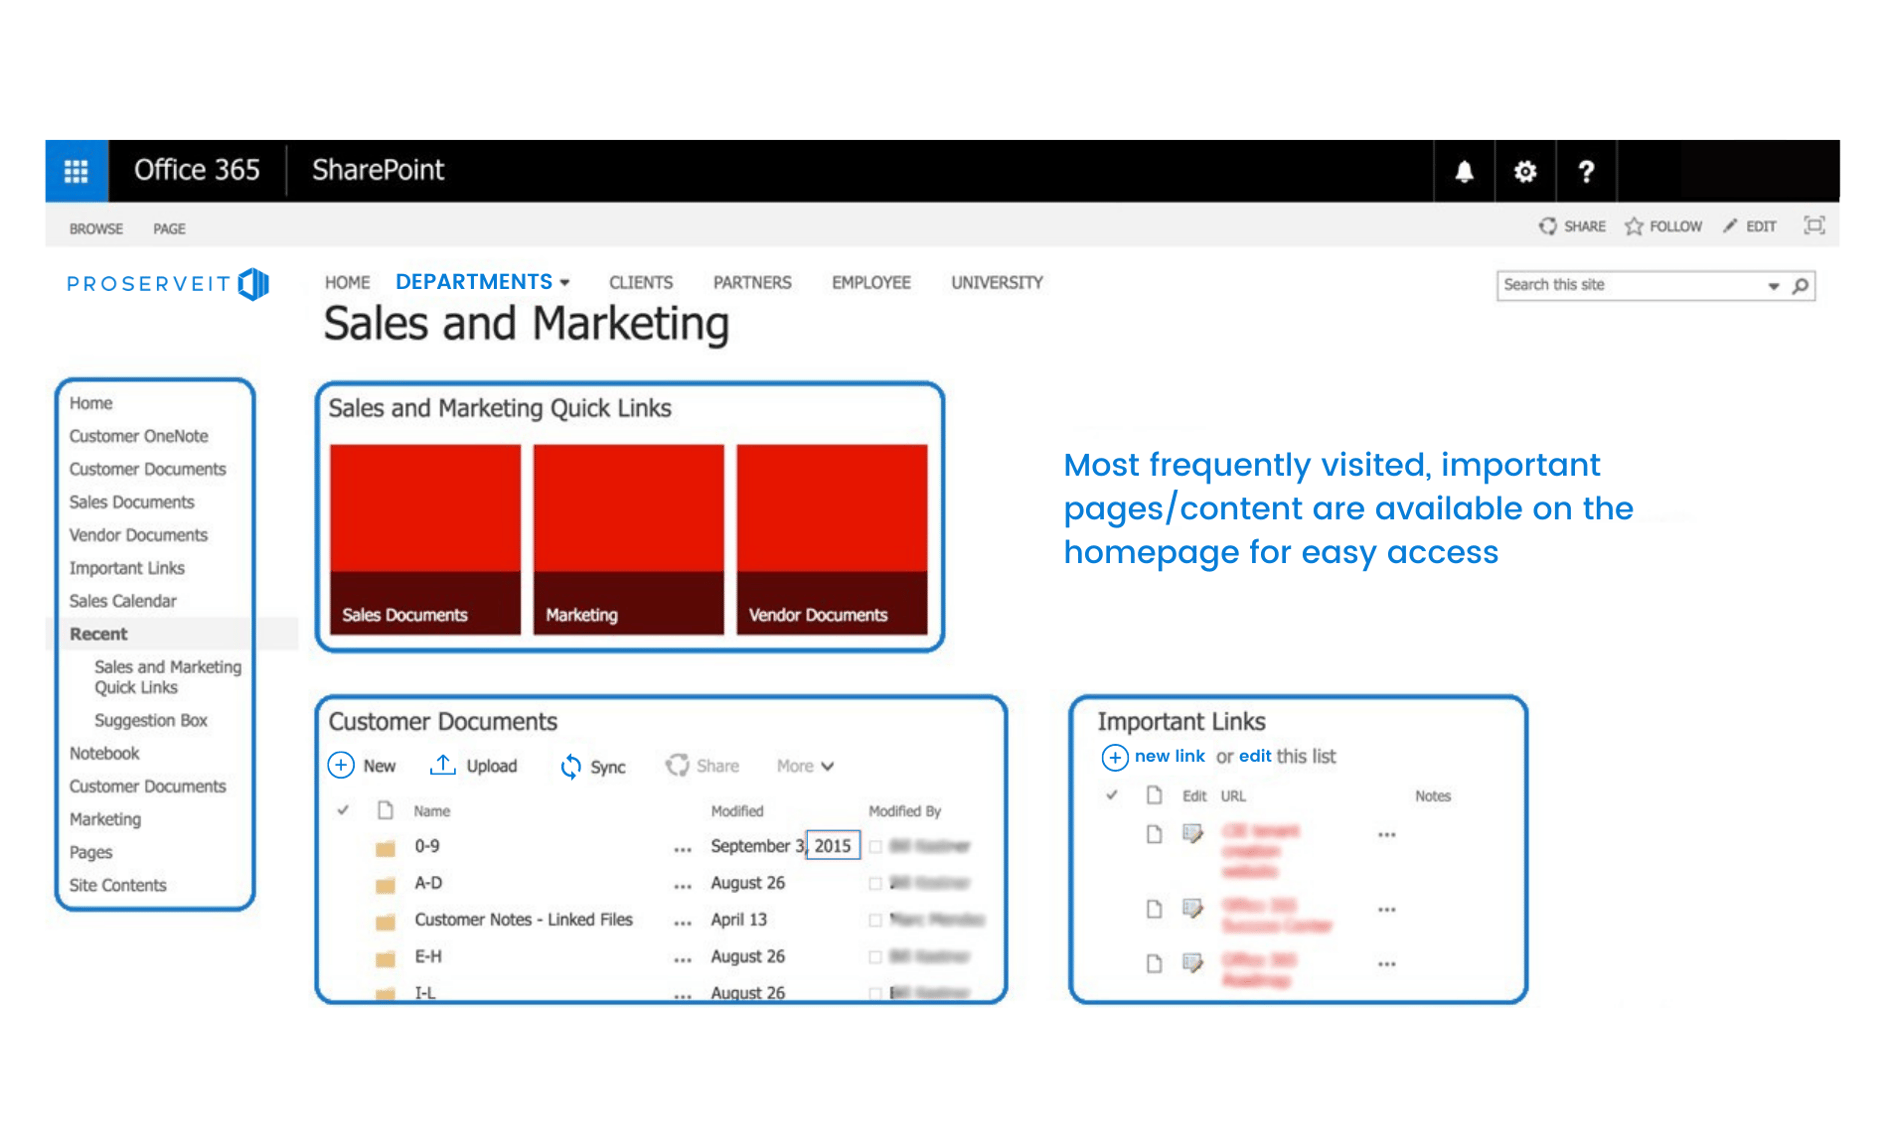Switch to the Page ribbon tab
Screen dimensions: 1885x1147
click(168, 228)
